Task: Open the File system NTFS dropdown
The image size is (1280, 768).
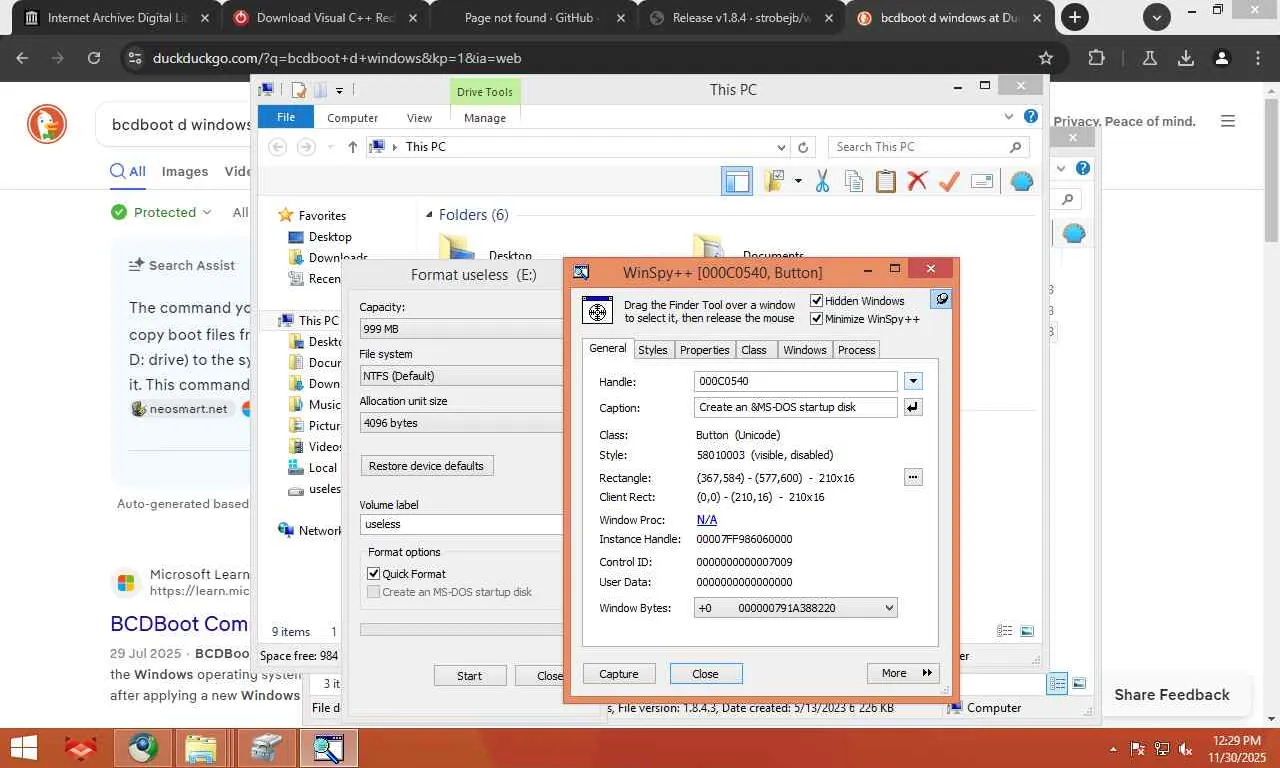Action: pyautogui.click(x=462, y=376)
